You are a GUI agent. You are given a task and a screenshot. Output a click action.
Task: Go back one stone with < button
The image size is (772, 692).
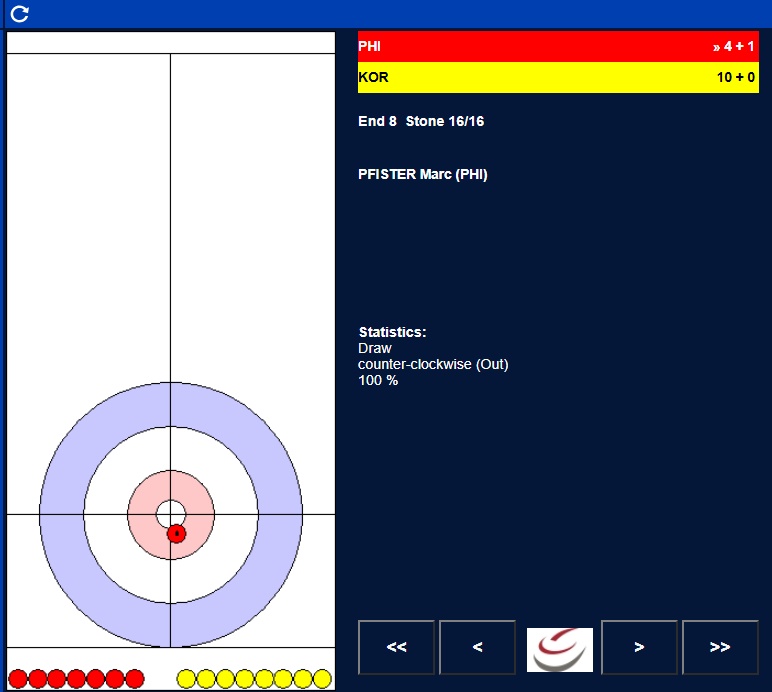click(x=477, y=647)
